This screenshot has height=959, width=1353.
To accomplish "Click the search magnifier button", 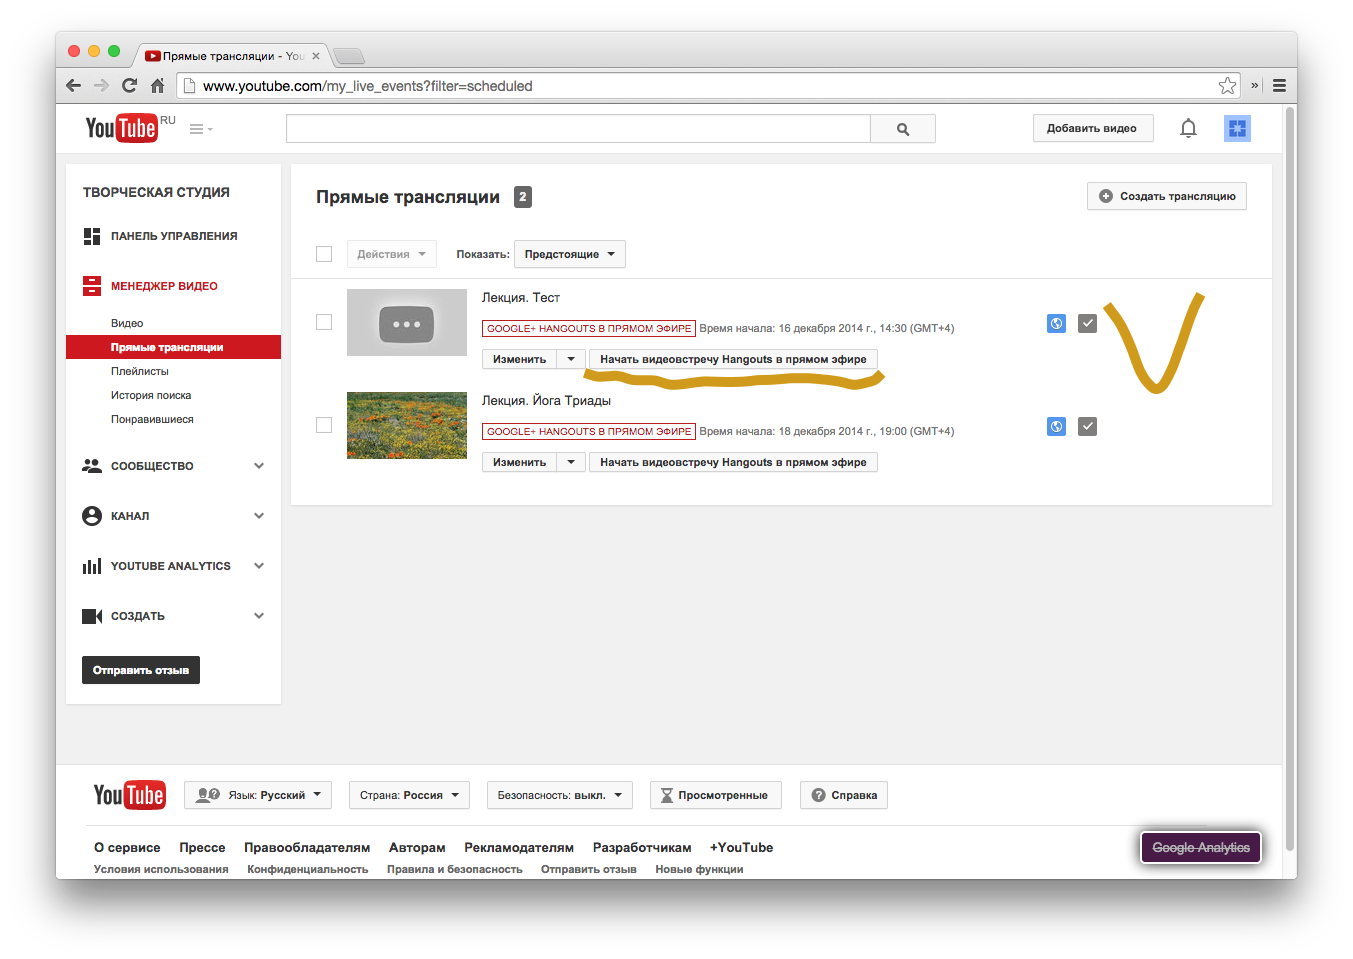I will tap(902, 129).
